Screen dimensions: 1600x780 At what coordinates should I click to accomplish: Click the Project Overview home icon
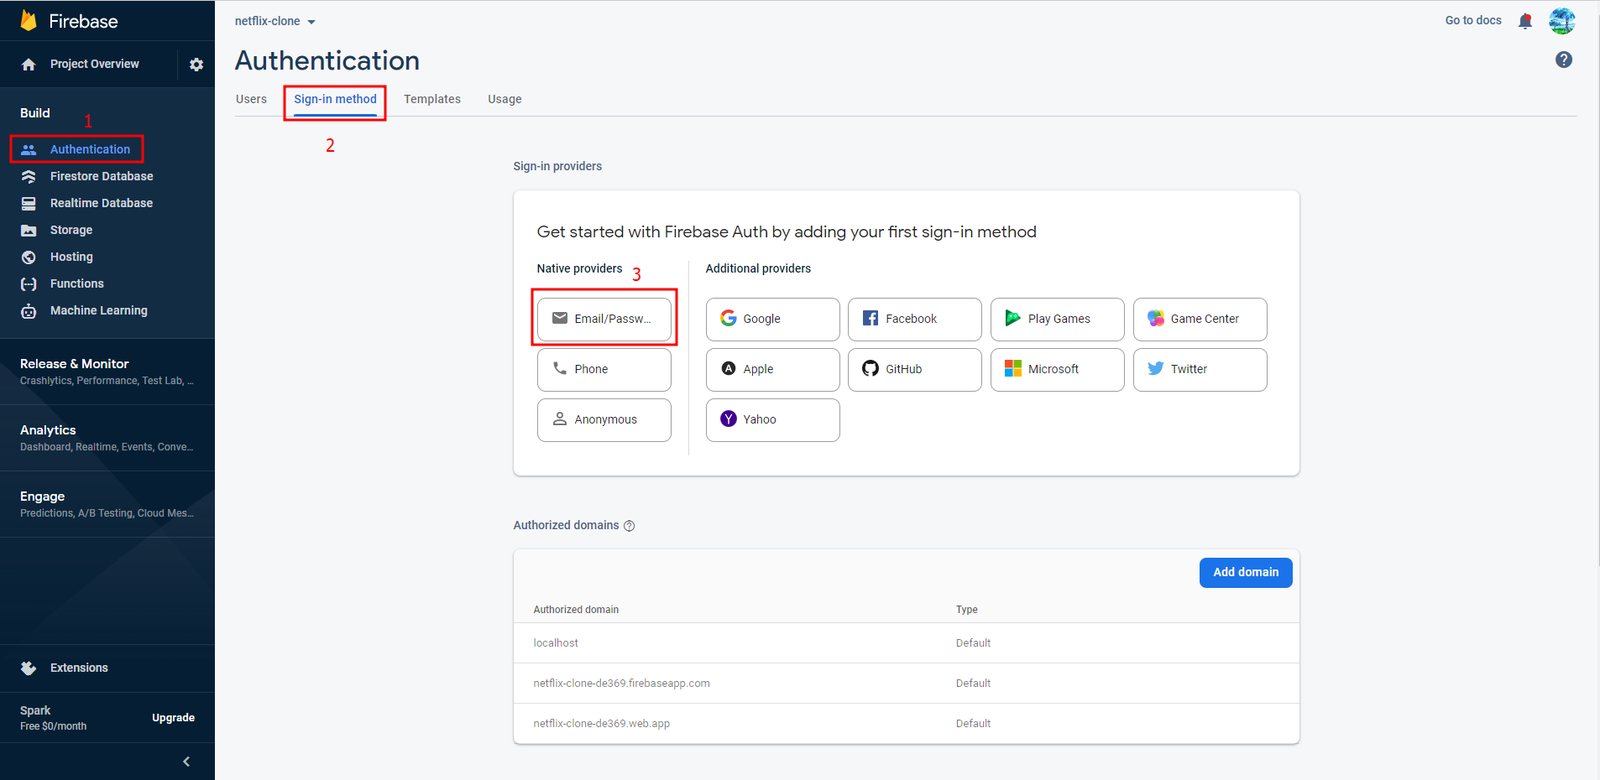tap(28, 64)
